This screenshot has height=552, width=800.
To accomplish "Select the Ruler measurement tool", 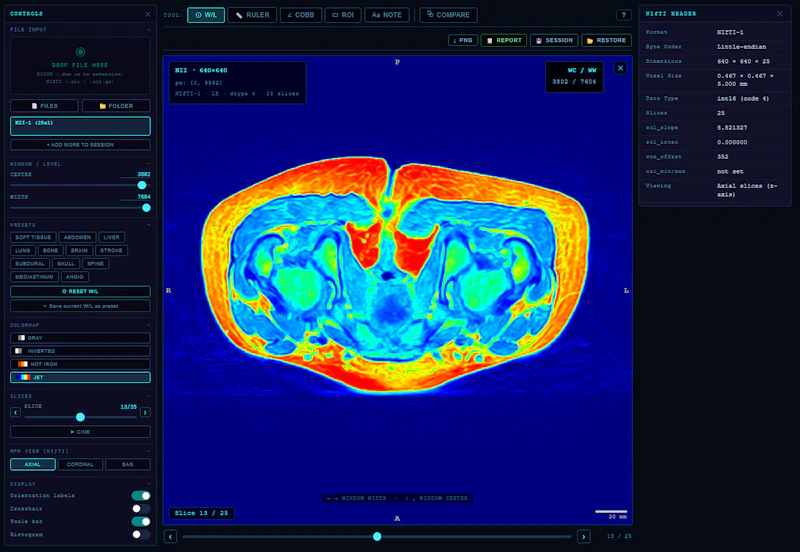I will click(x=252, y=15).
